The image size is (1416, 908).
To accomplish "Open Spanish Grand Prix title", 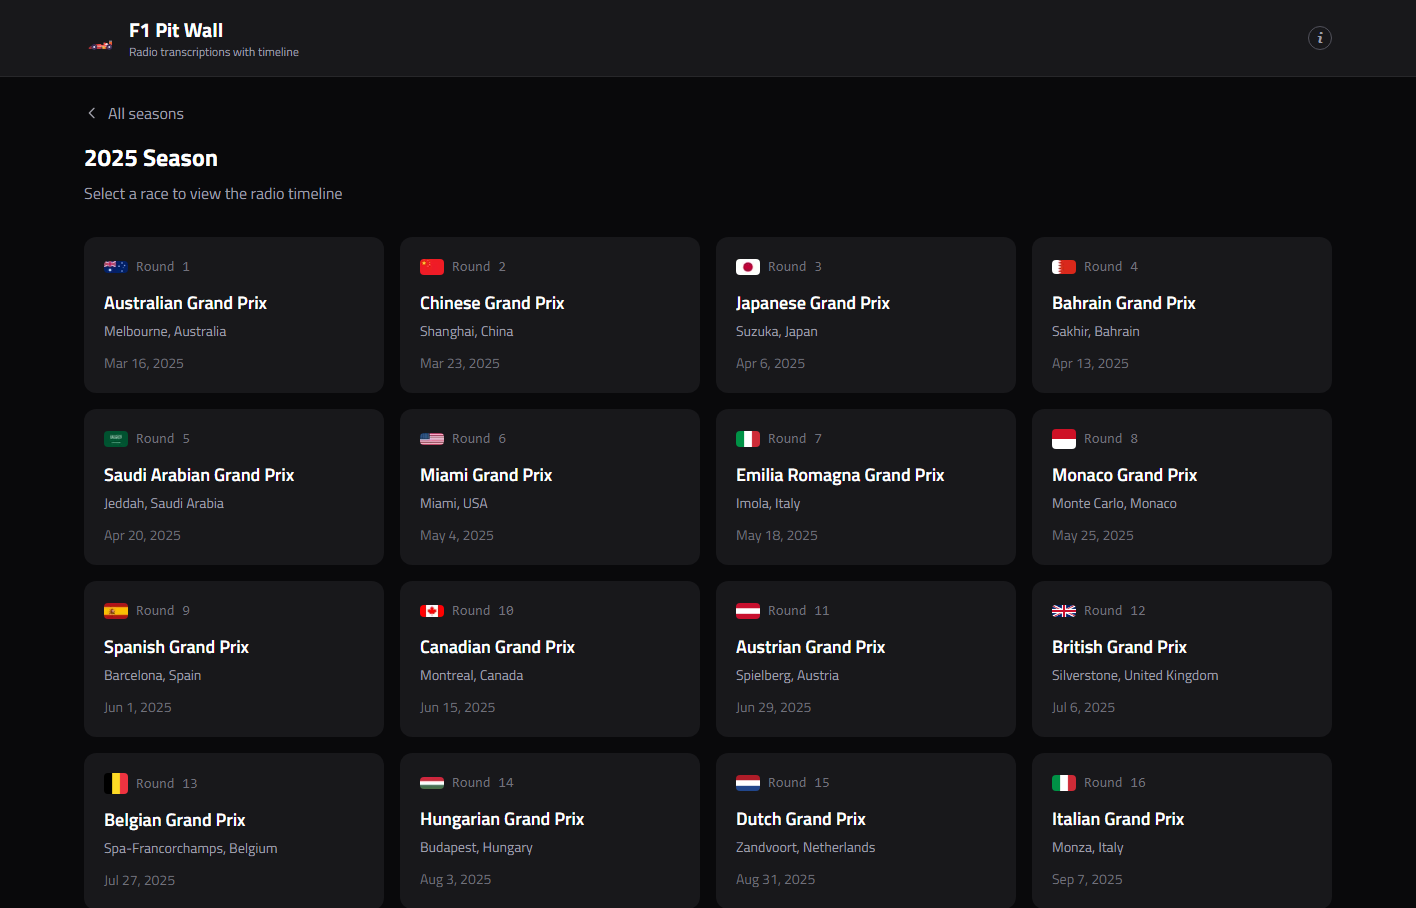I will pos(176,647).
